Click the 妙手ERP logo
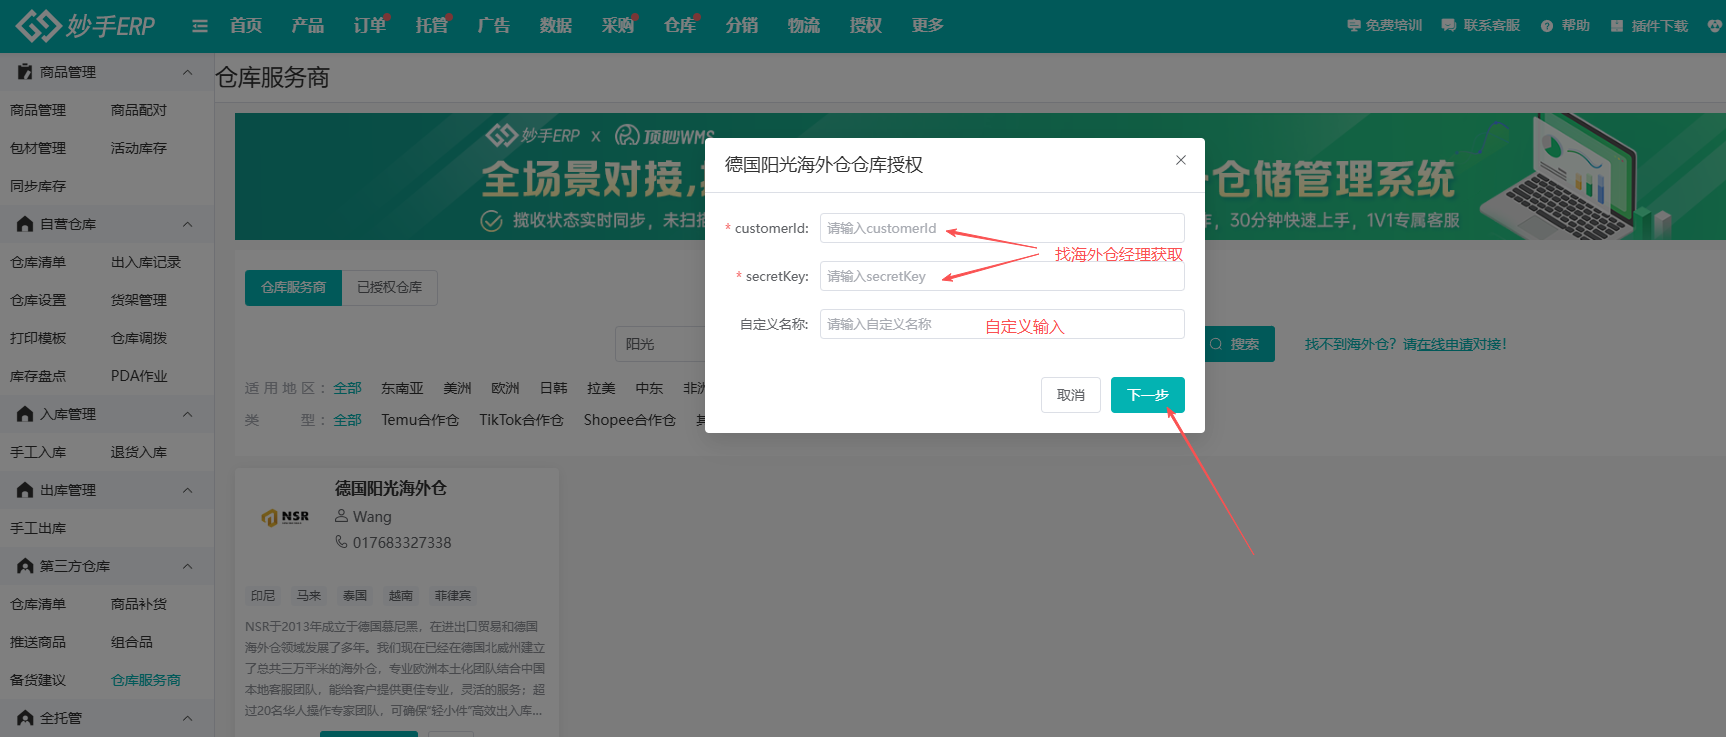The width and height of the screenshot is (1726, 737). (x=86, y=25)
